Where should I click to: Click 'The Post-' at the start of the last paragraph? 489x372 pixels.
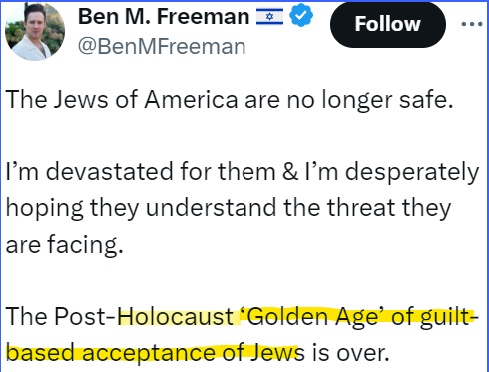(x=61, y=316)
